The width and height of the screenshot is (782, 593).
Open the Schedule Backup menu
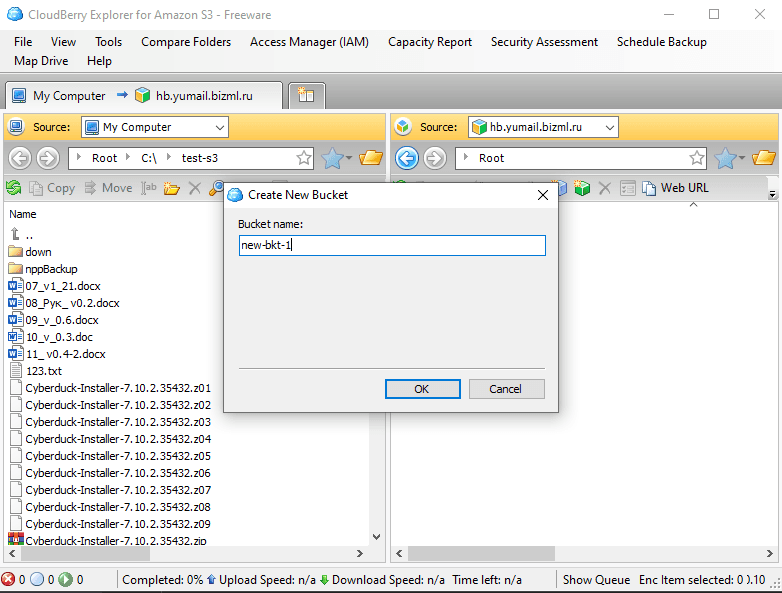point(662,42)
